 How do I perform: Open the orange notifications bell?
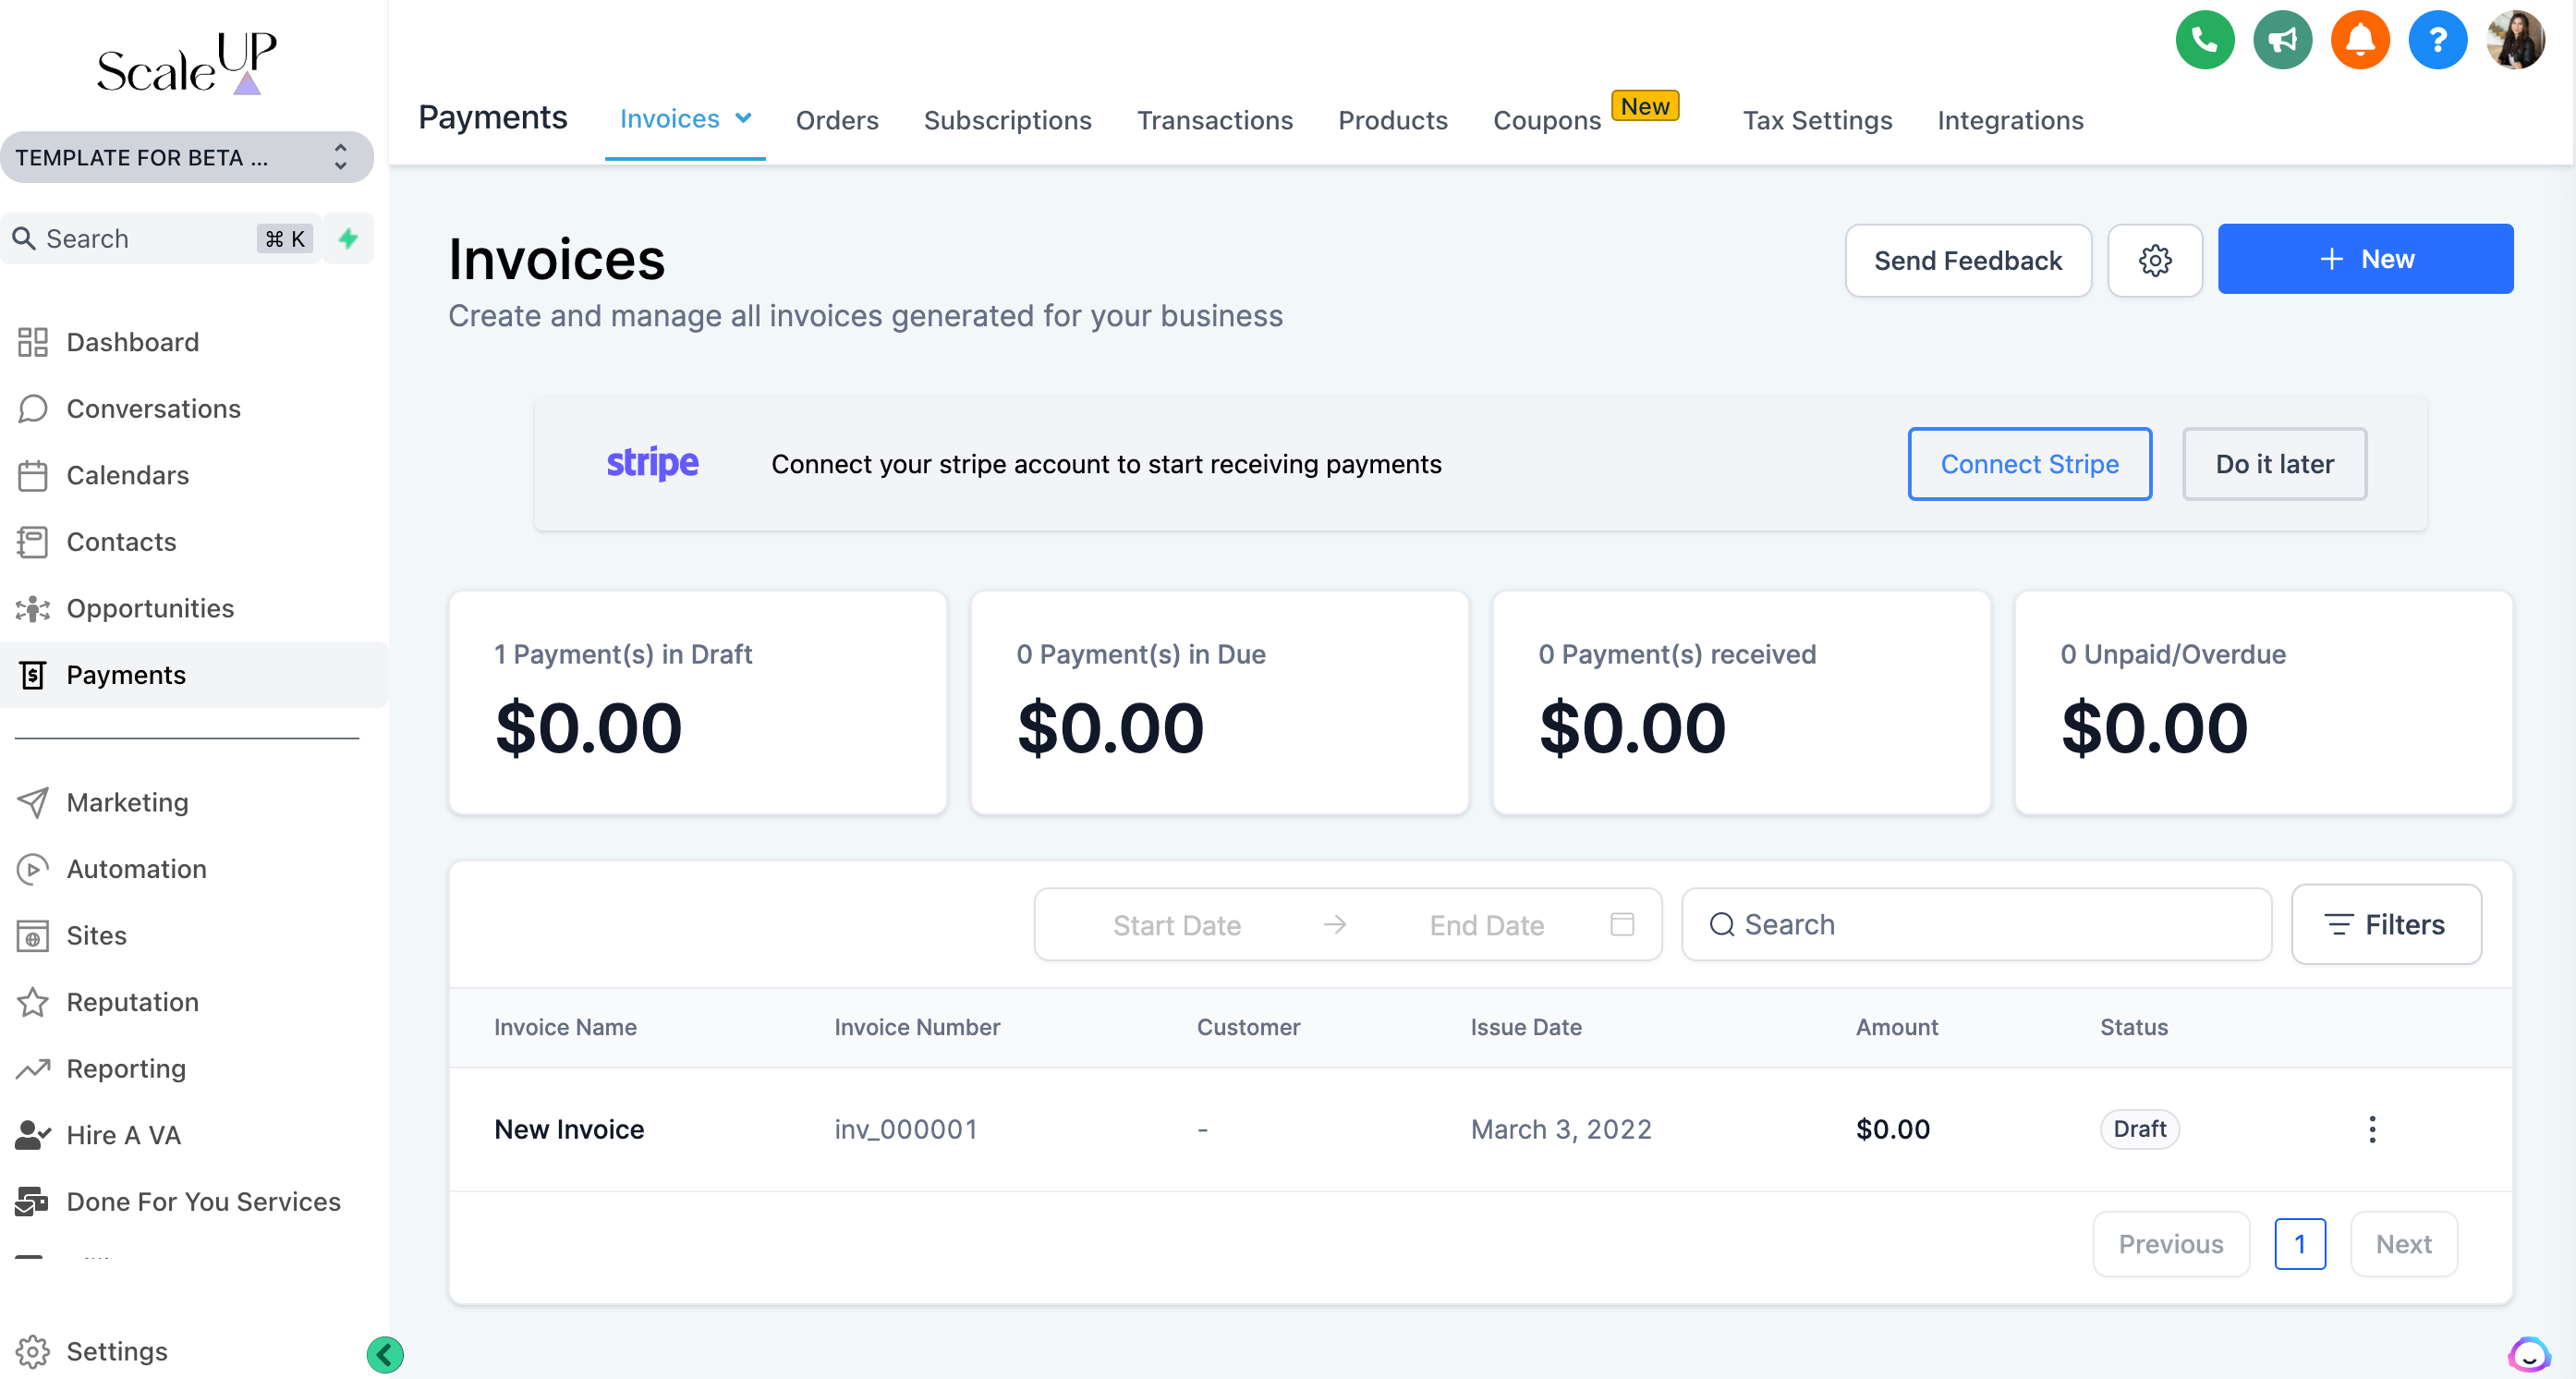(2359, 40)
